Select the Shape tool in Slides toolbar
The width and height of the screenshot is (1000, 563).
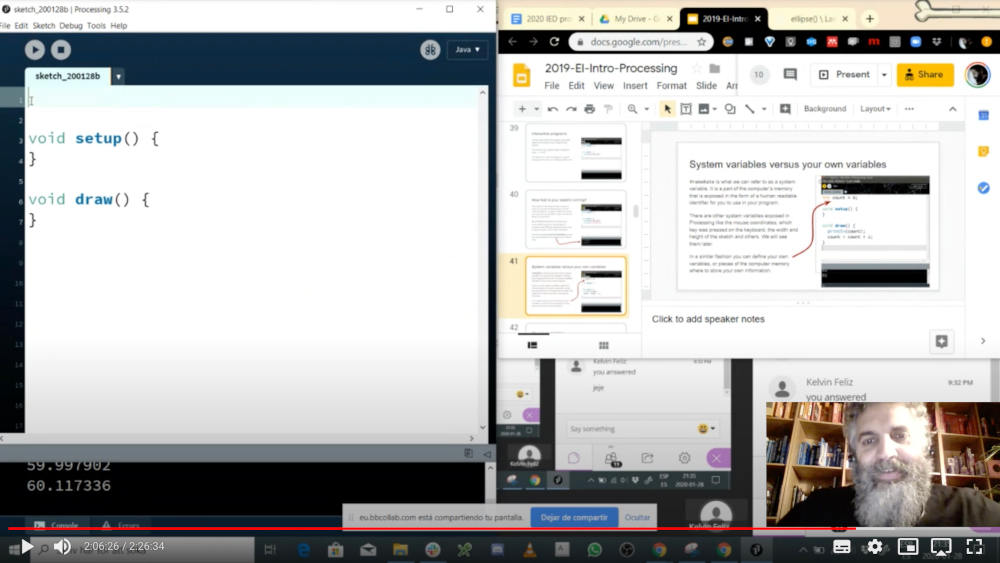tap(730, 109)
